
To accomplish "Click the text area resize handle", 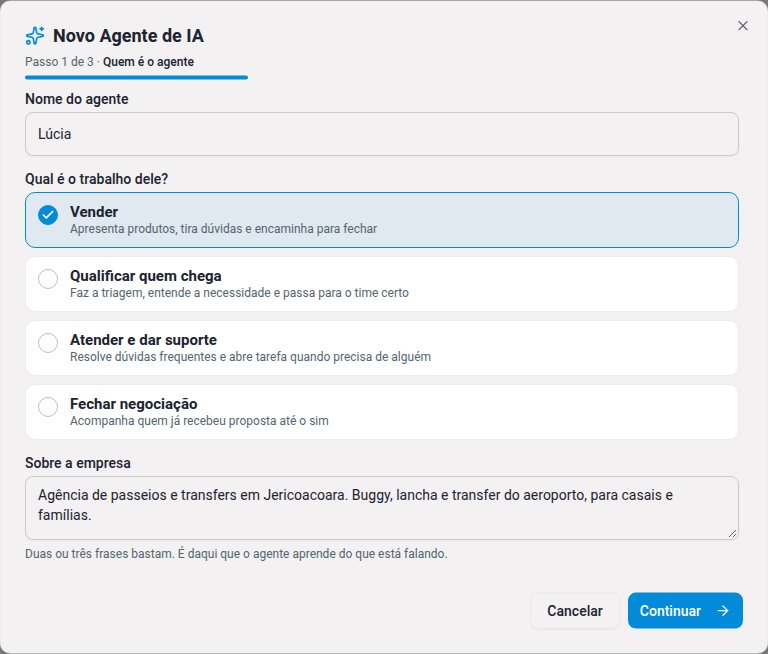I will (x=732, y=533).
